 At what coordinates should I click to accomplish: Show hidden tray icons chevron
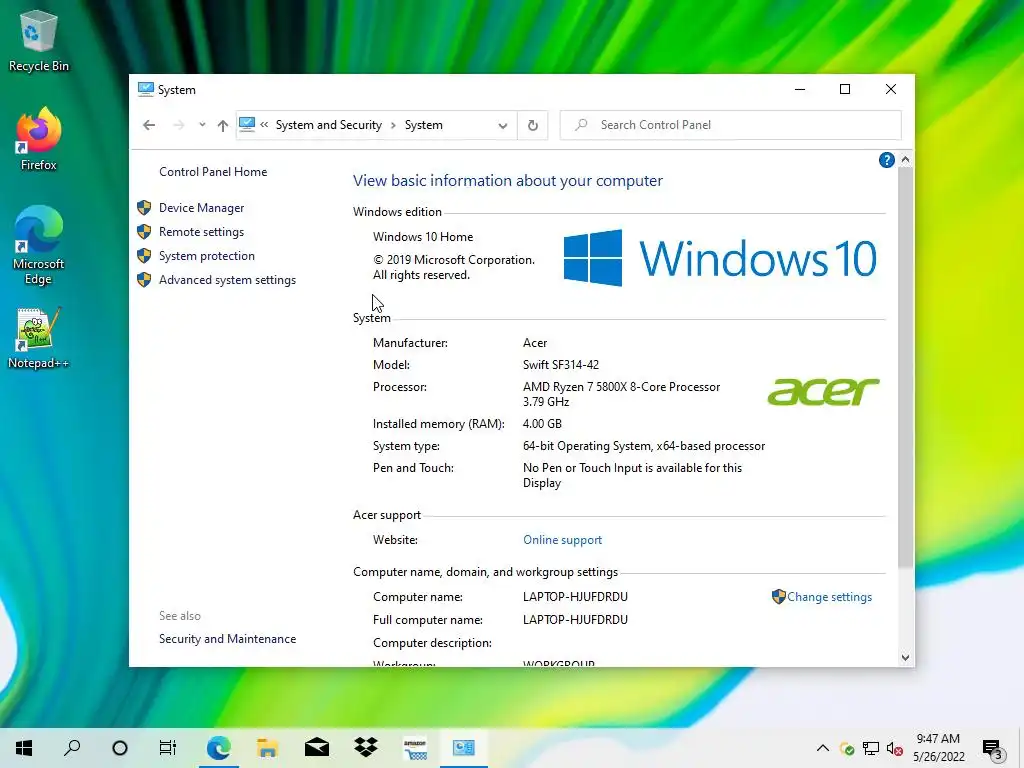coord(823,748)
